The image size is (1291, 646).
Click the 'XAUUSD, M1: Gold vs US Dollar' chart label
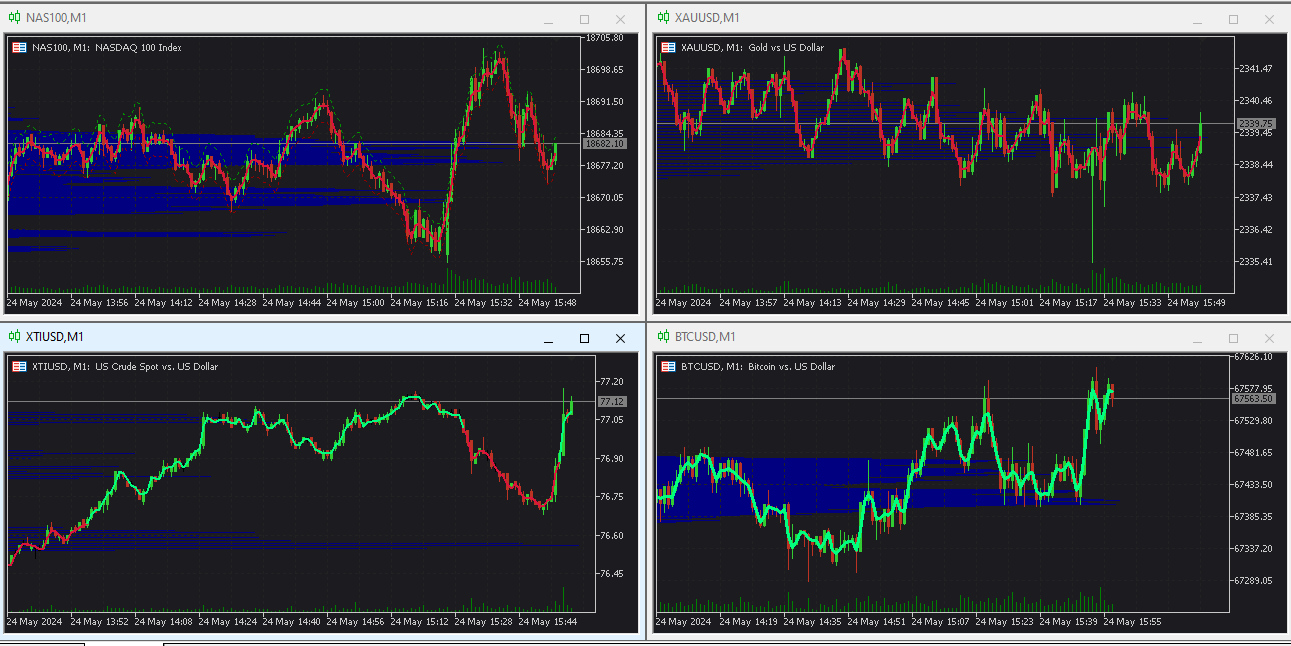click(x=752, y=47)
